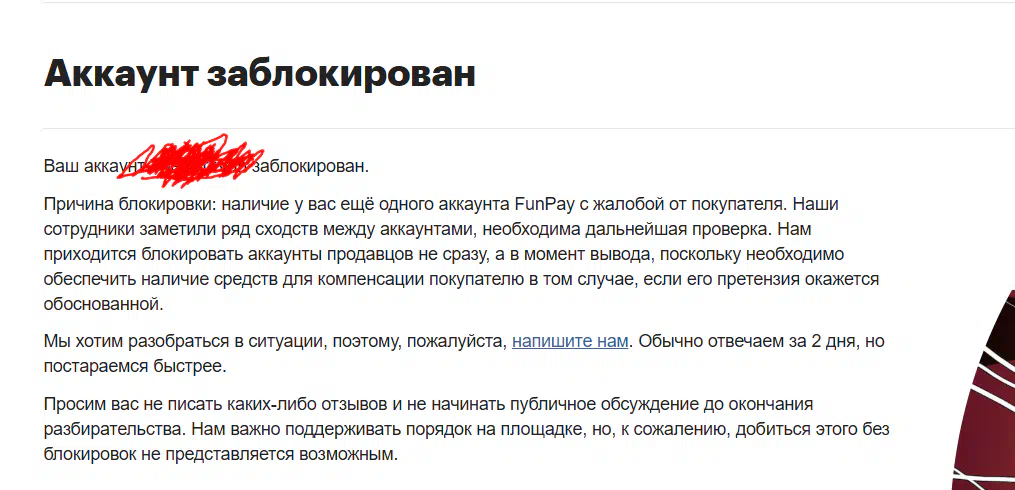Click the word "FunPay" in the reason paragraph
1015x490 pixels.
541,205
